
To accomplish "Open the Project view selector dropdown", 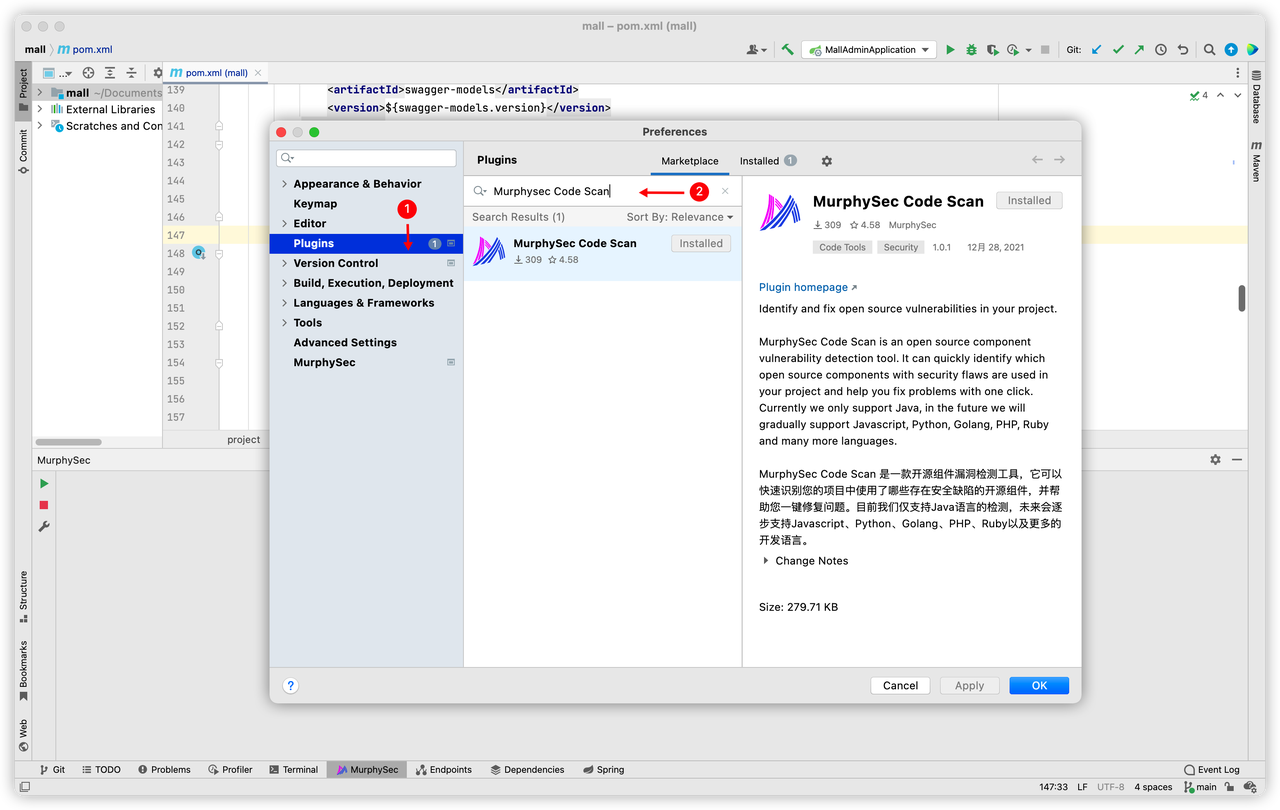I will [x=58, y=73].
